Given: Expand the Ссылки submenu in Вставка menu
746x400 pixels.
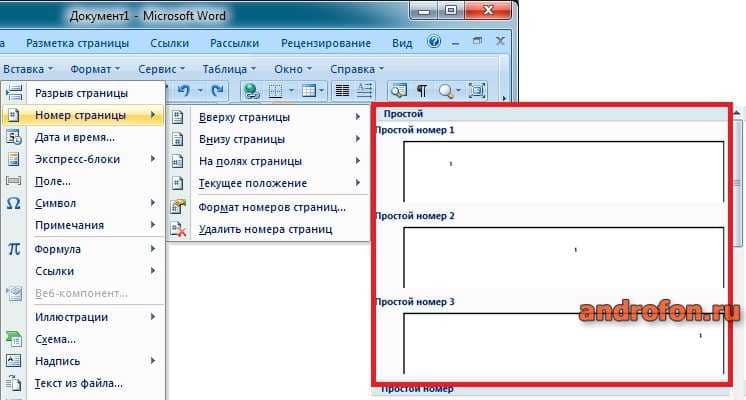Looking at the screenshot, I should click(x=83, y=271).
